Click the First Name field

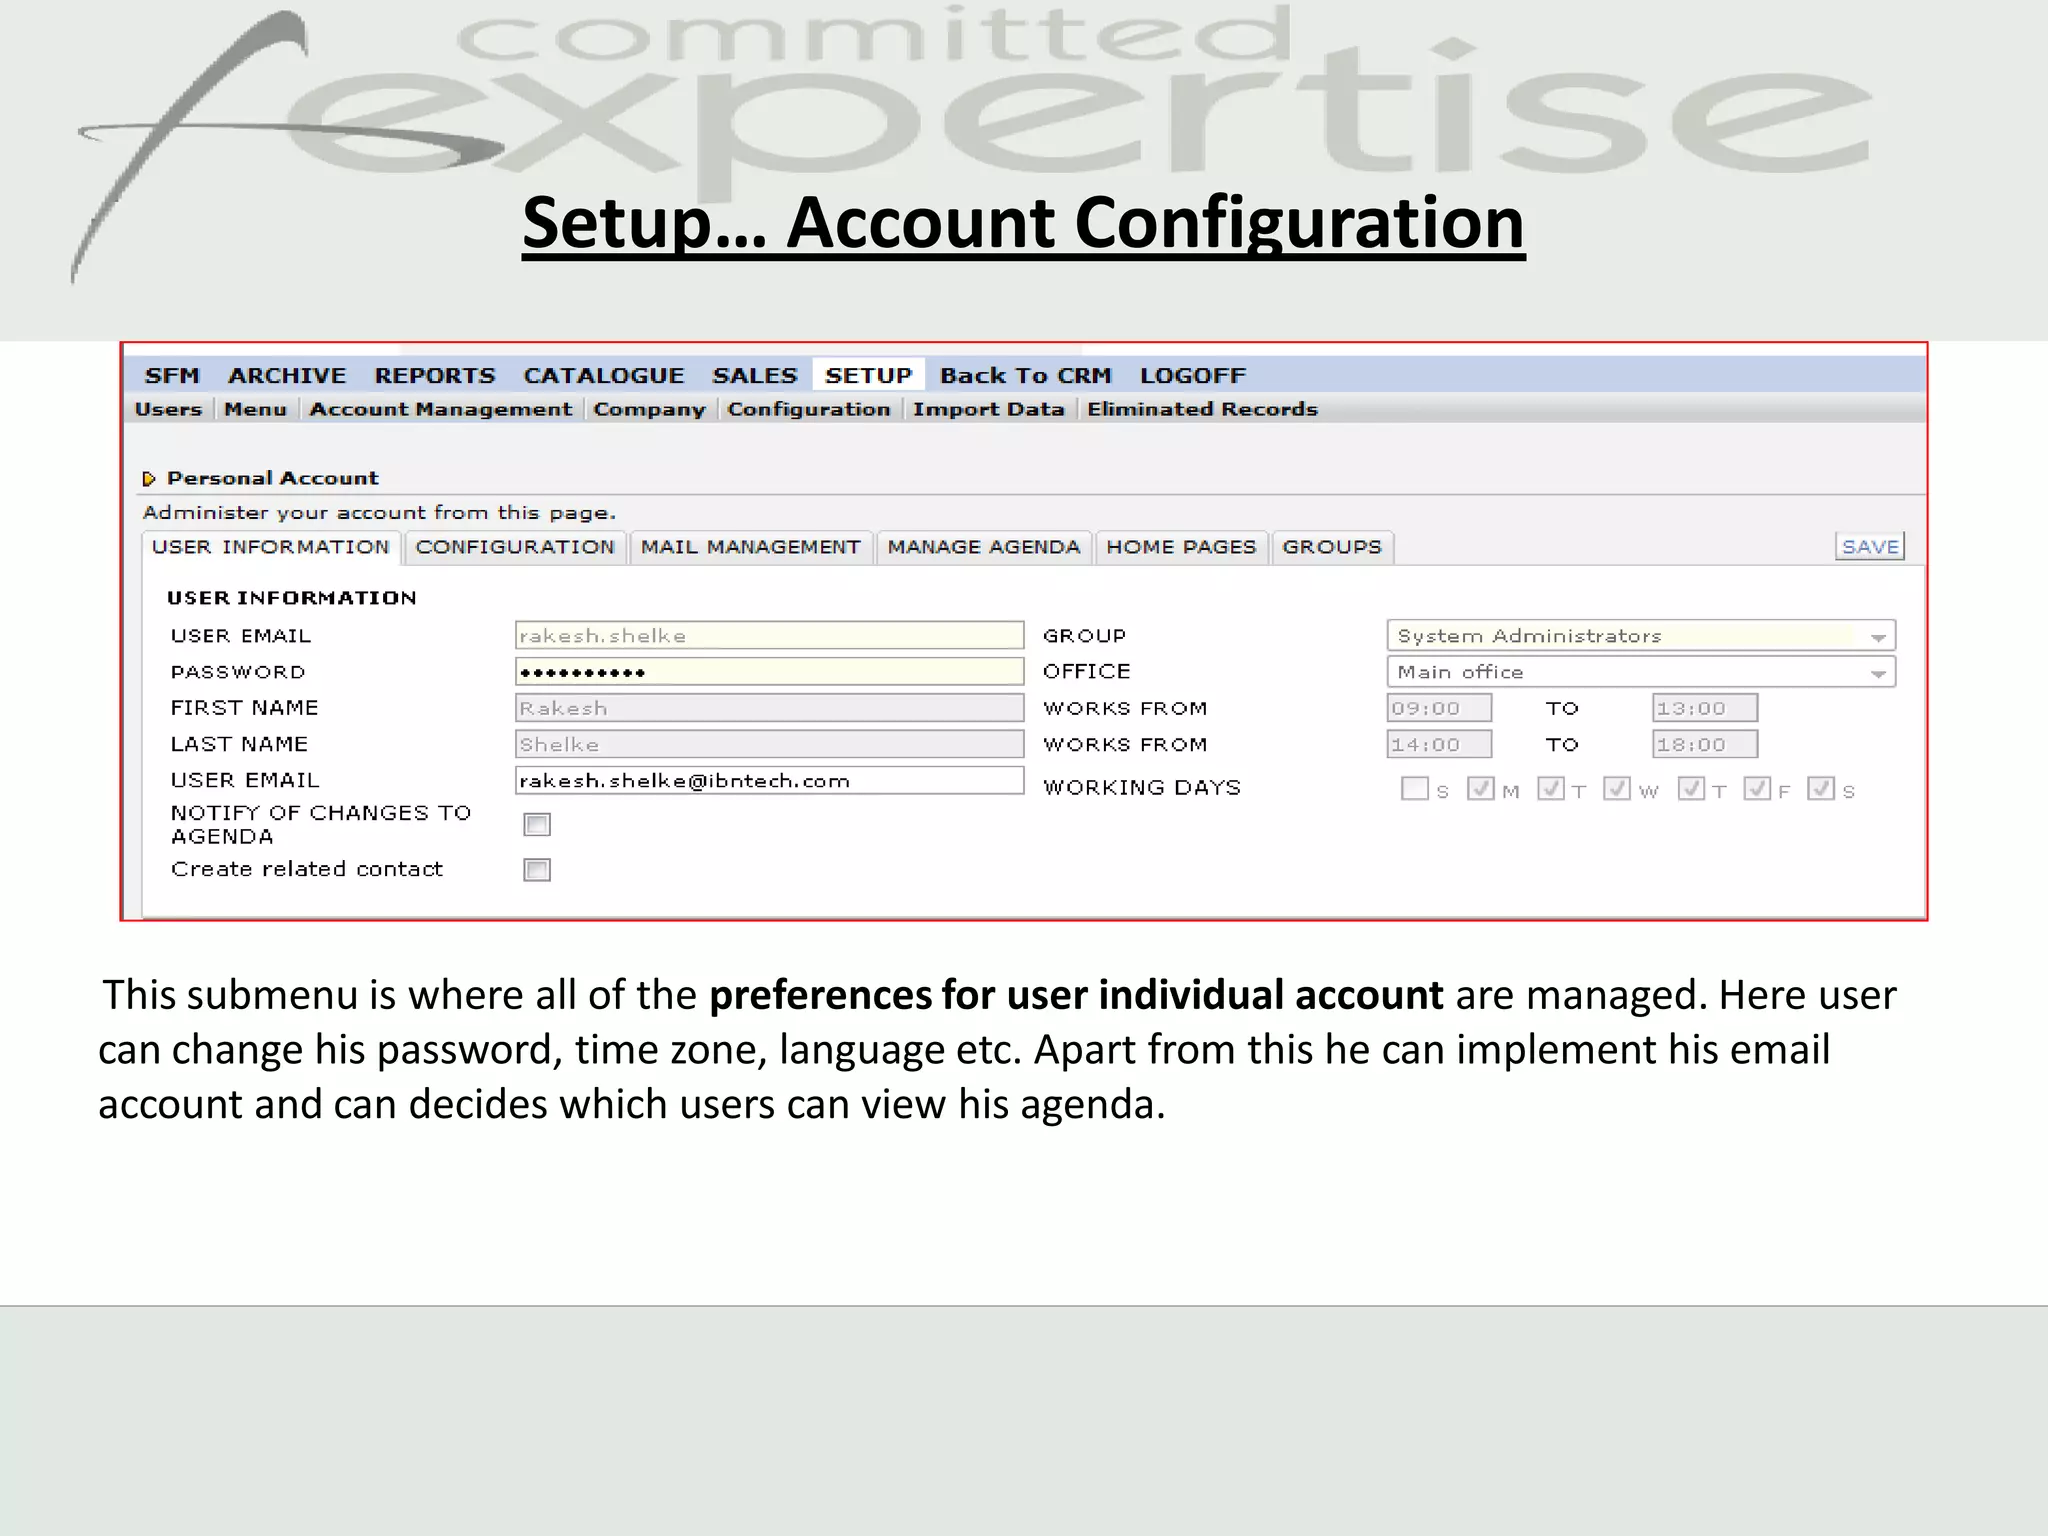(x=770, y=708)
